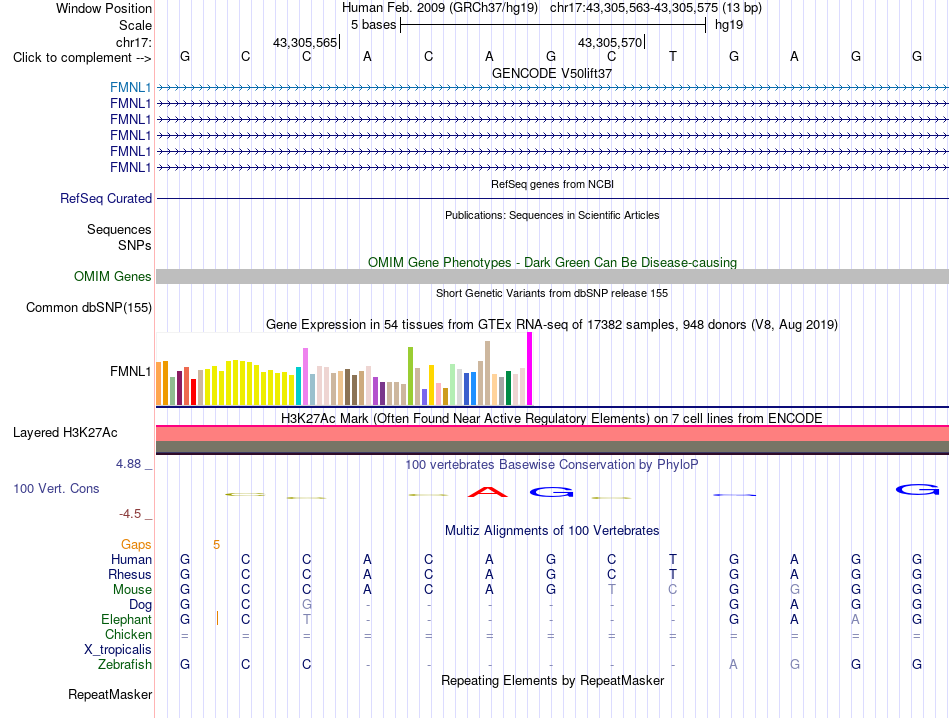Click the Dog species label
The width and height of the screenshot is (950, 718).
(140, 605)
